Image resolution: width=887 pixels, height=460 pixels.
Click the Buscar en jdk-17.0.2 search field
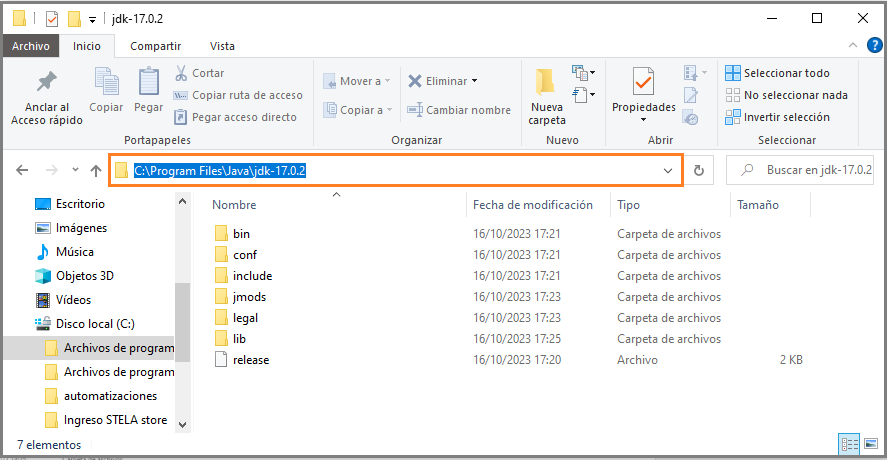(800, 170)
